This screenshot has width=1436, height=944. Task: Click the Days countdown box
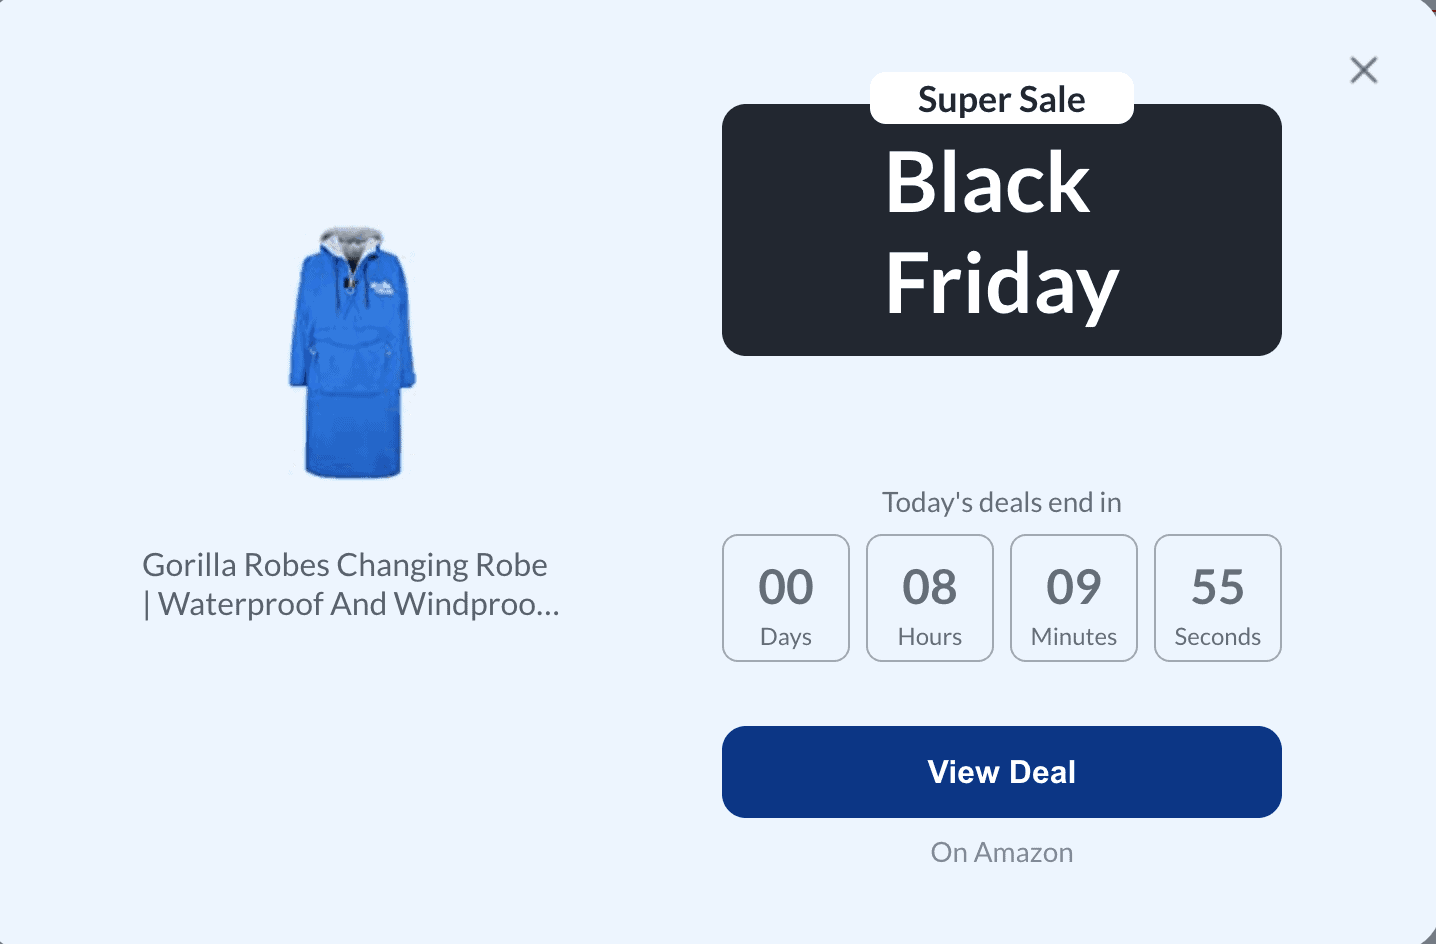coord(785,598)
